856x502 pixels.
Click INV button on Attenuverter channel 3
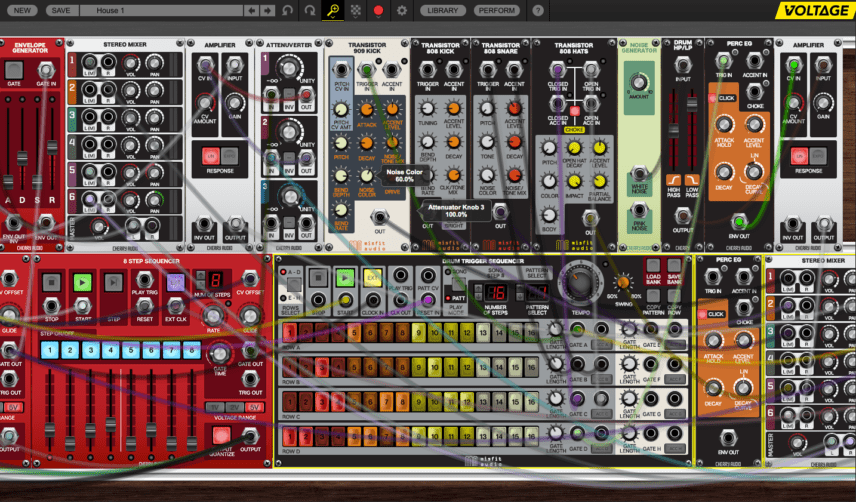point(289,223)
